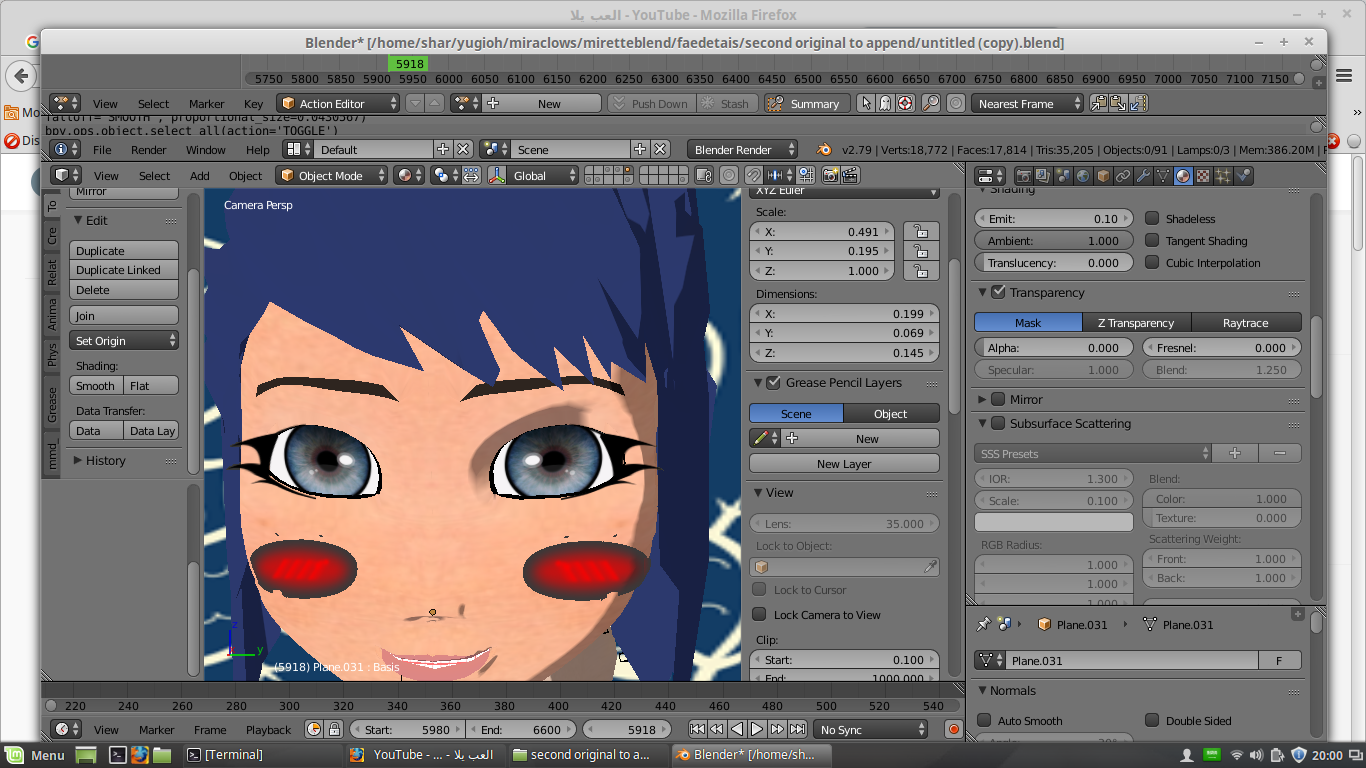
Task: Open the SSS Presets dropdown
Action: [1093, 454]
